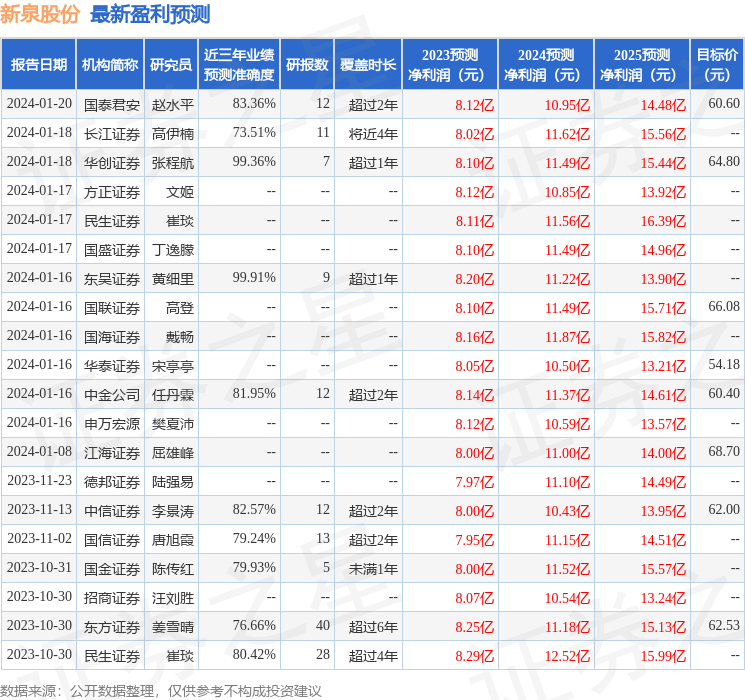Select 2025 forecast 15.99亿
The image size is (745, 700).
(663, 656)
